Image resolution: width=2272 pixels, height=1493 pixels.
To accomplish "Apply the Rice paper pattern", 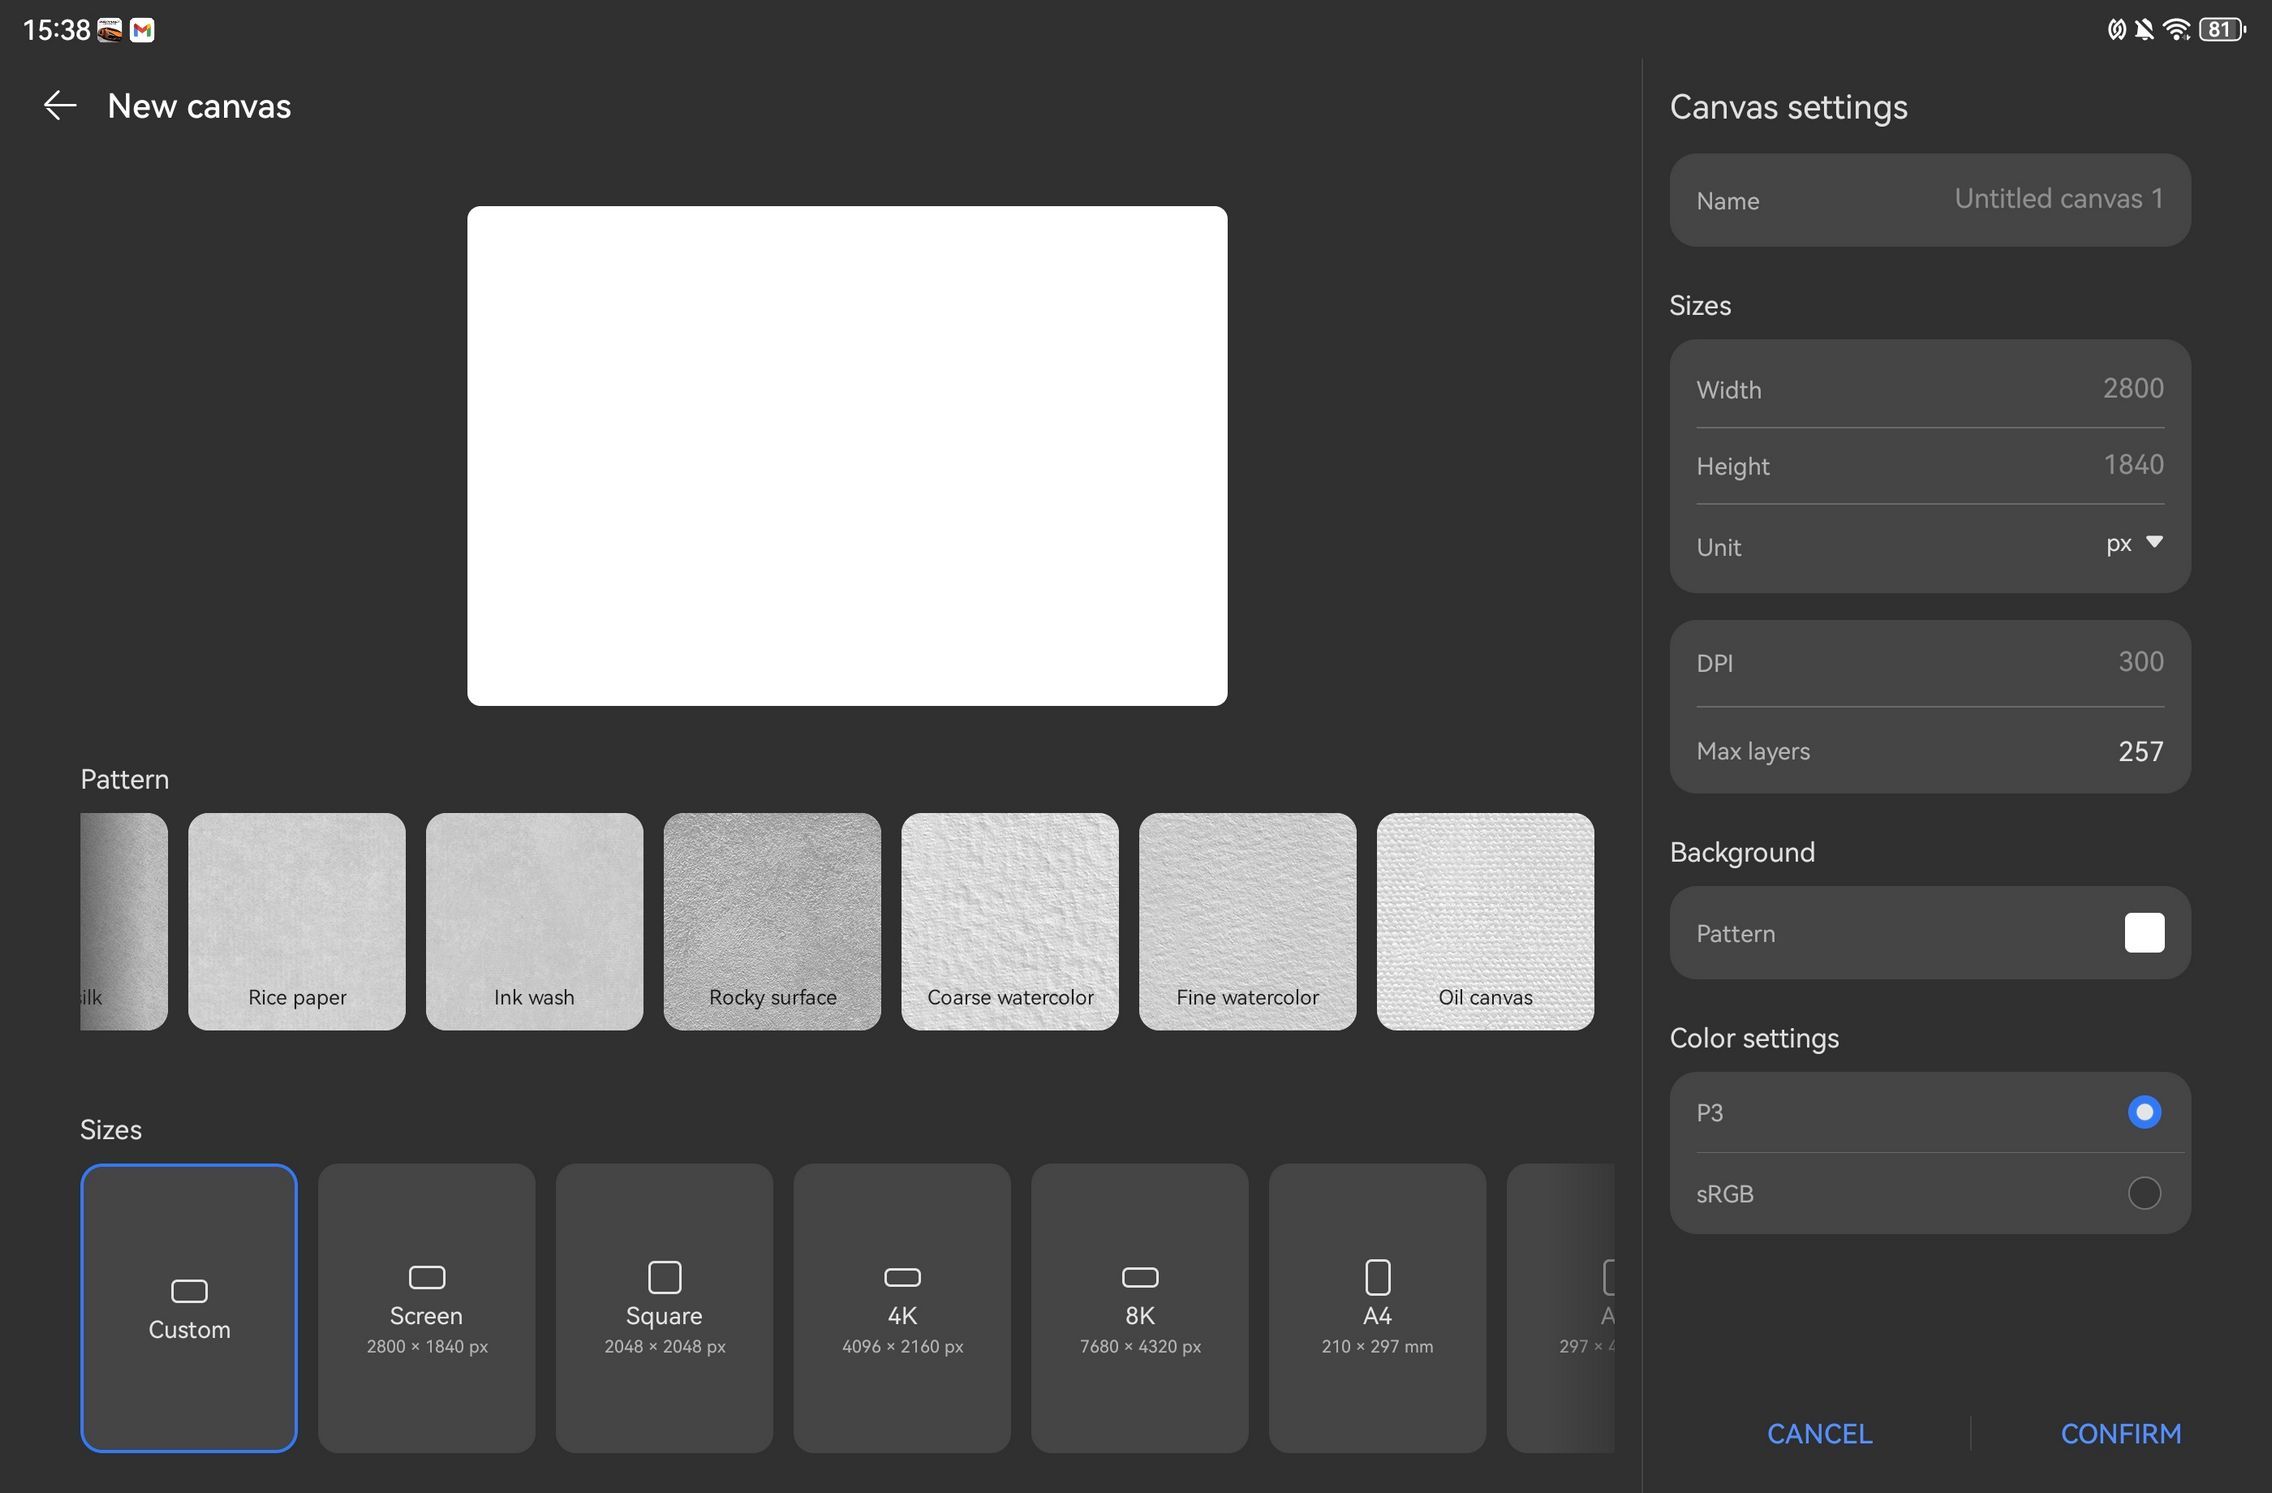I will point(297,921).
